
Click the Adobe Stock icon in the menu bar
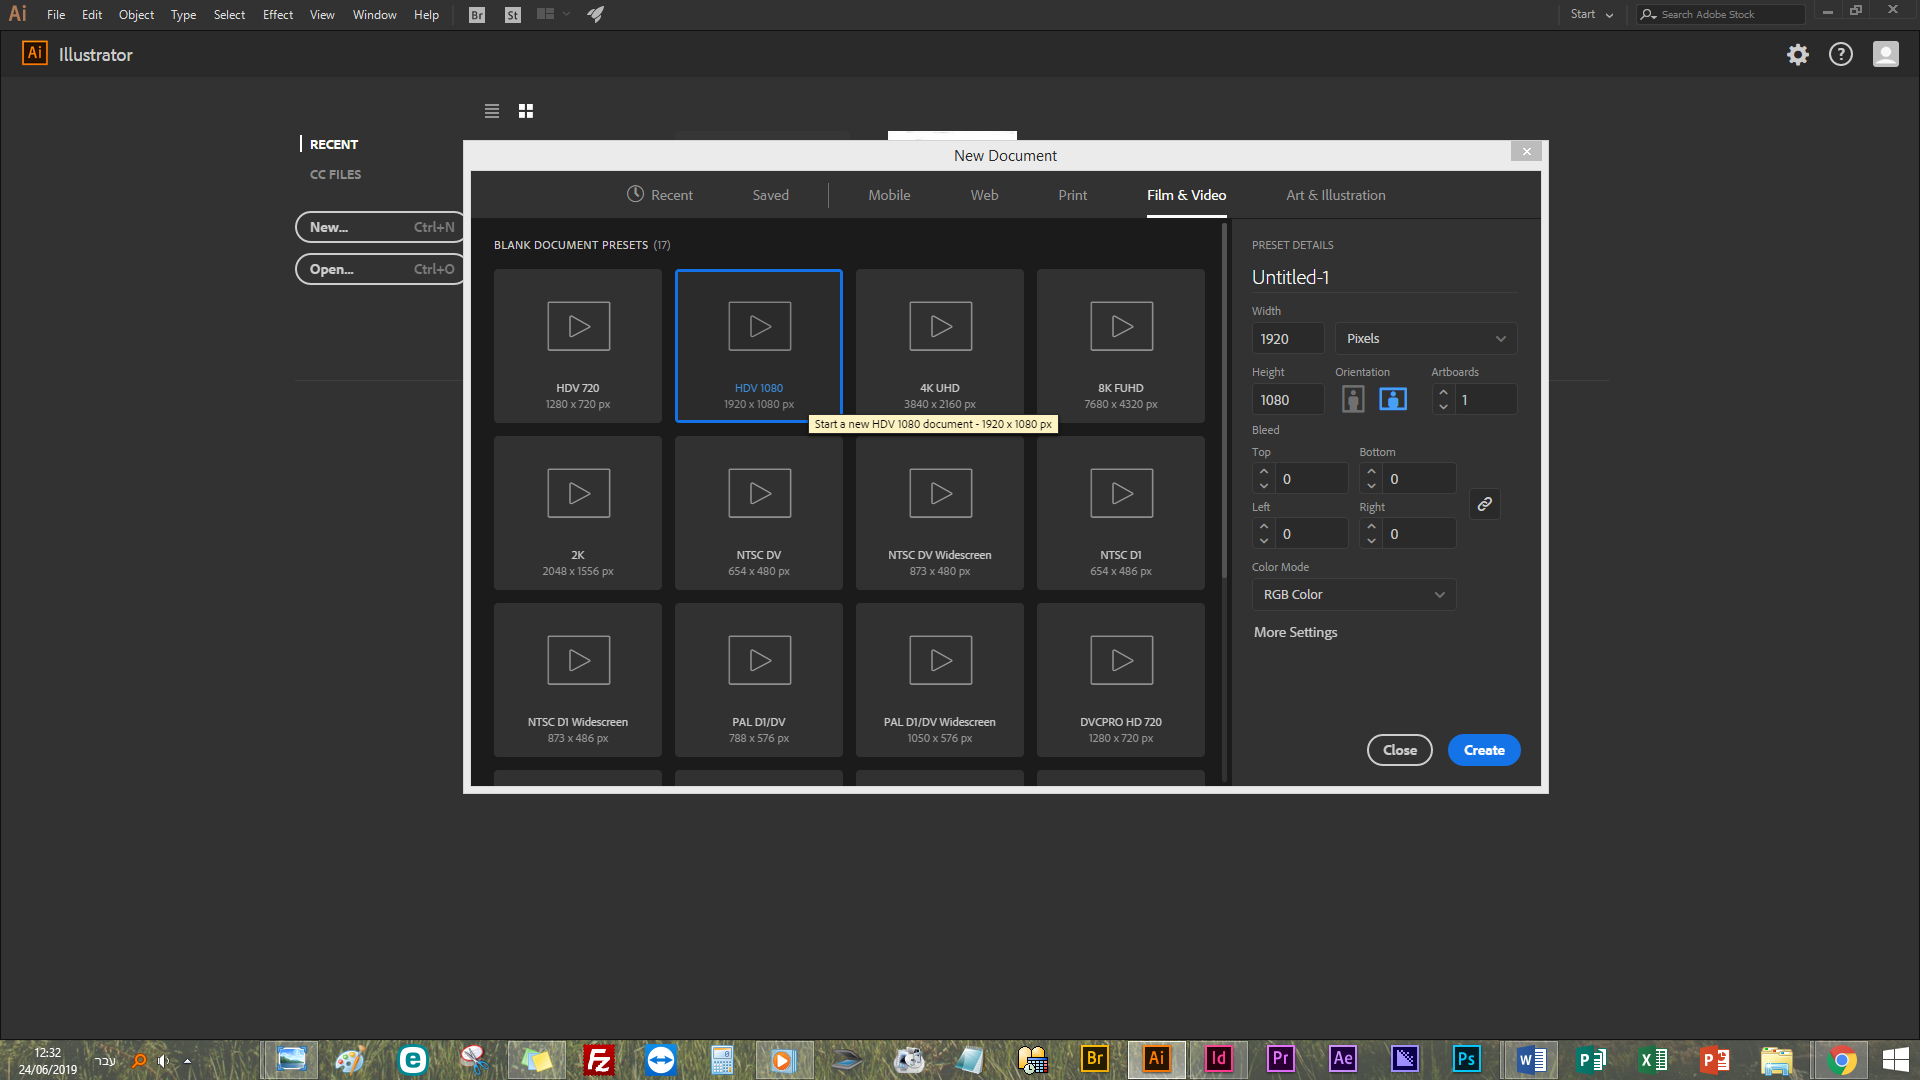tap(512, 15)
